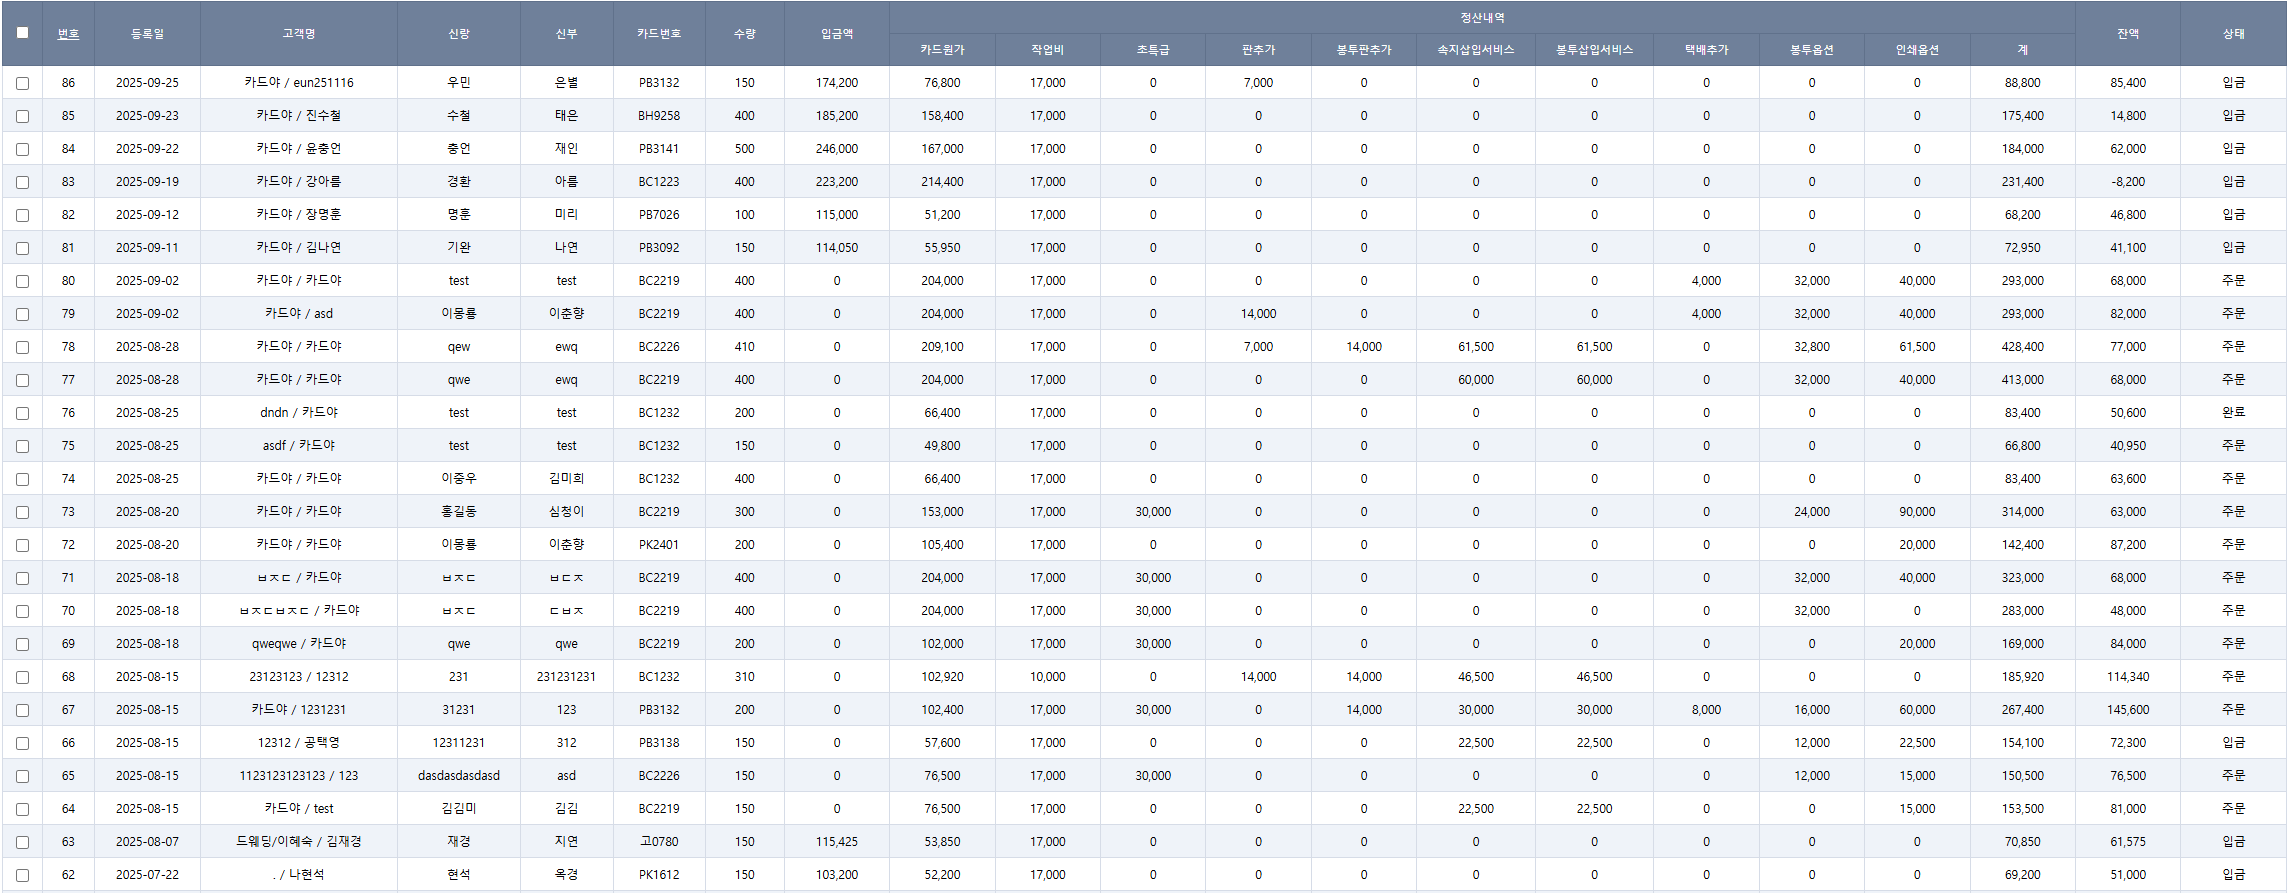The image size is (2289, 893).
Task: Click the 정산내역 group header
Action: pos(1482,18)
